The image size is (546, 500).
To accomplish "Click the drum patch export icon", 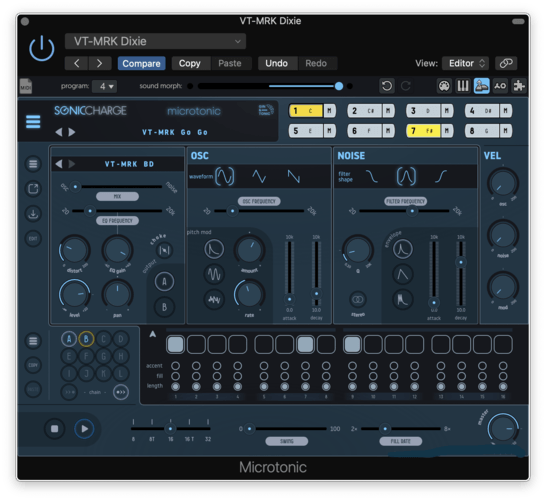I will tap(33, 189).
